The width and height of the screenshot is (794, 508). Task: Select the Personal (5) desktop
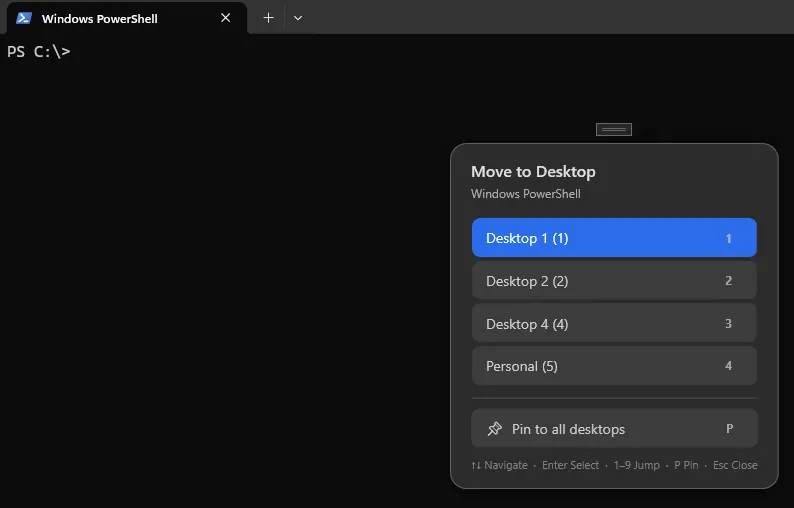click(614, 366)
